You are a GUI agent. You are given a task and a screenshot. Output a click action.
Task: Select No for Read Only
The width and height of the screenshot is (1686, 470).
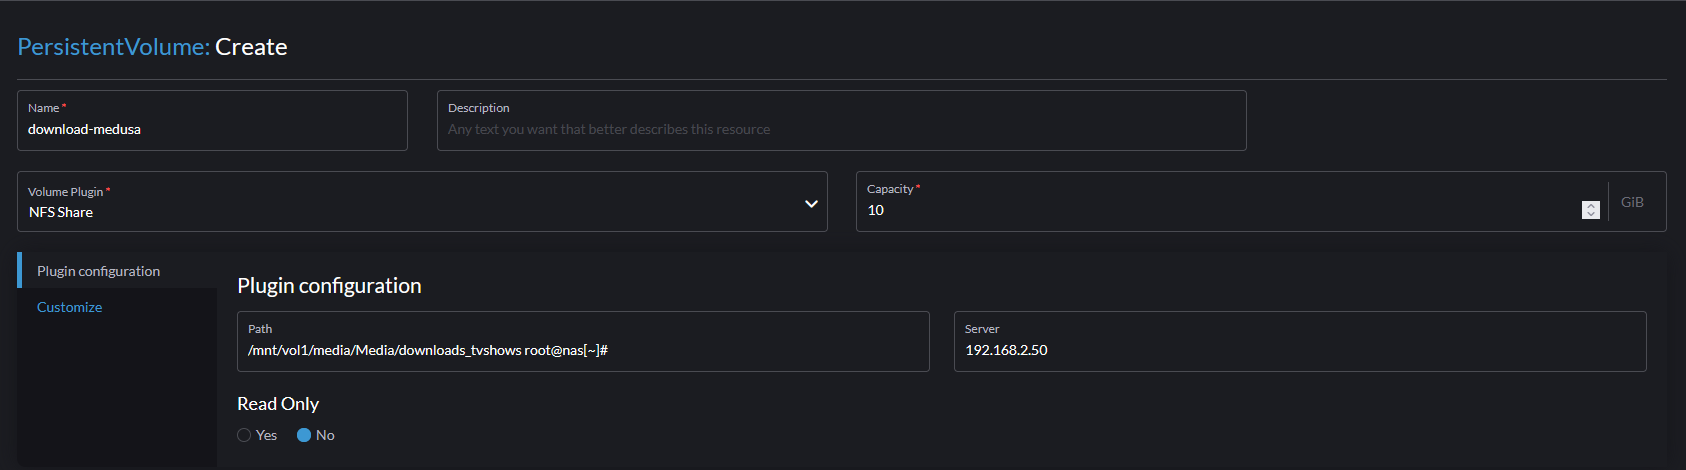(x=304, y=435)
